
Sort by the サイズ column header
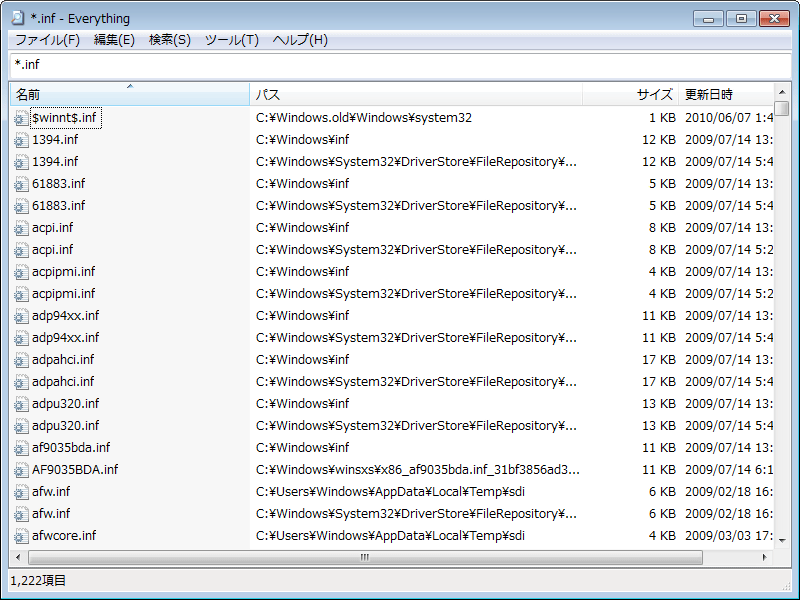(x=631, y=94)
